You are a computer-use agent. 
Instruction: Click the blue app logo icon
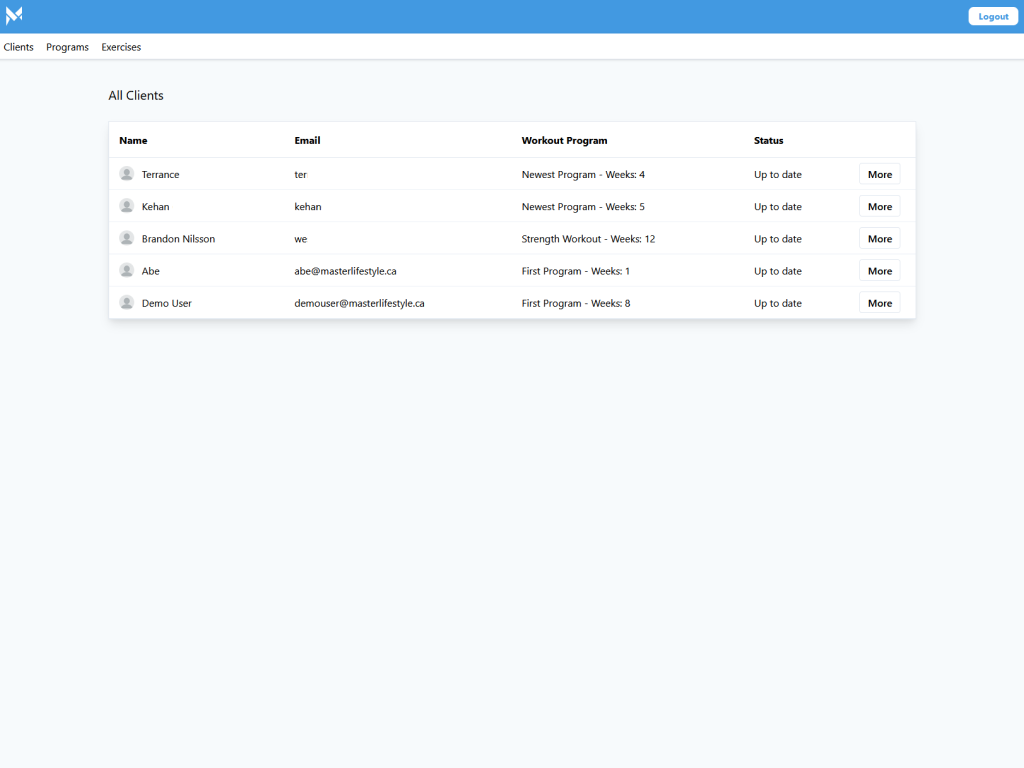click(14, 15)
